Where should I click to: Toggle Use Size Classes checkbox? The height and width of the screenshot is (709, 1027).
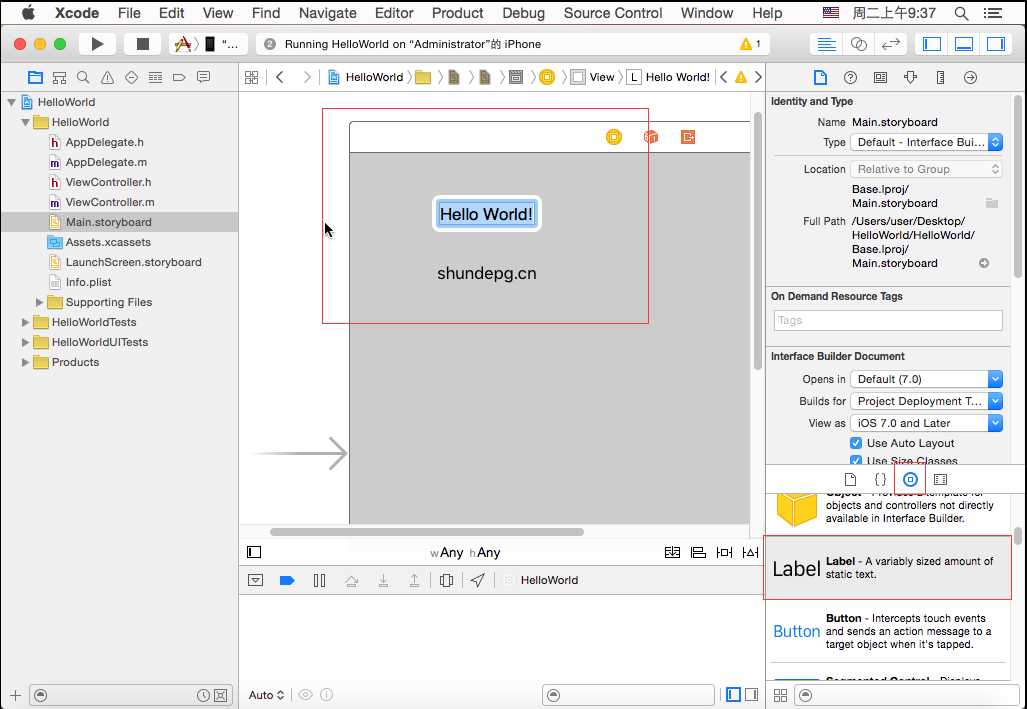tap(855, 461)
